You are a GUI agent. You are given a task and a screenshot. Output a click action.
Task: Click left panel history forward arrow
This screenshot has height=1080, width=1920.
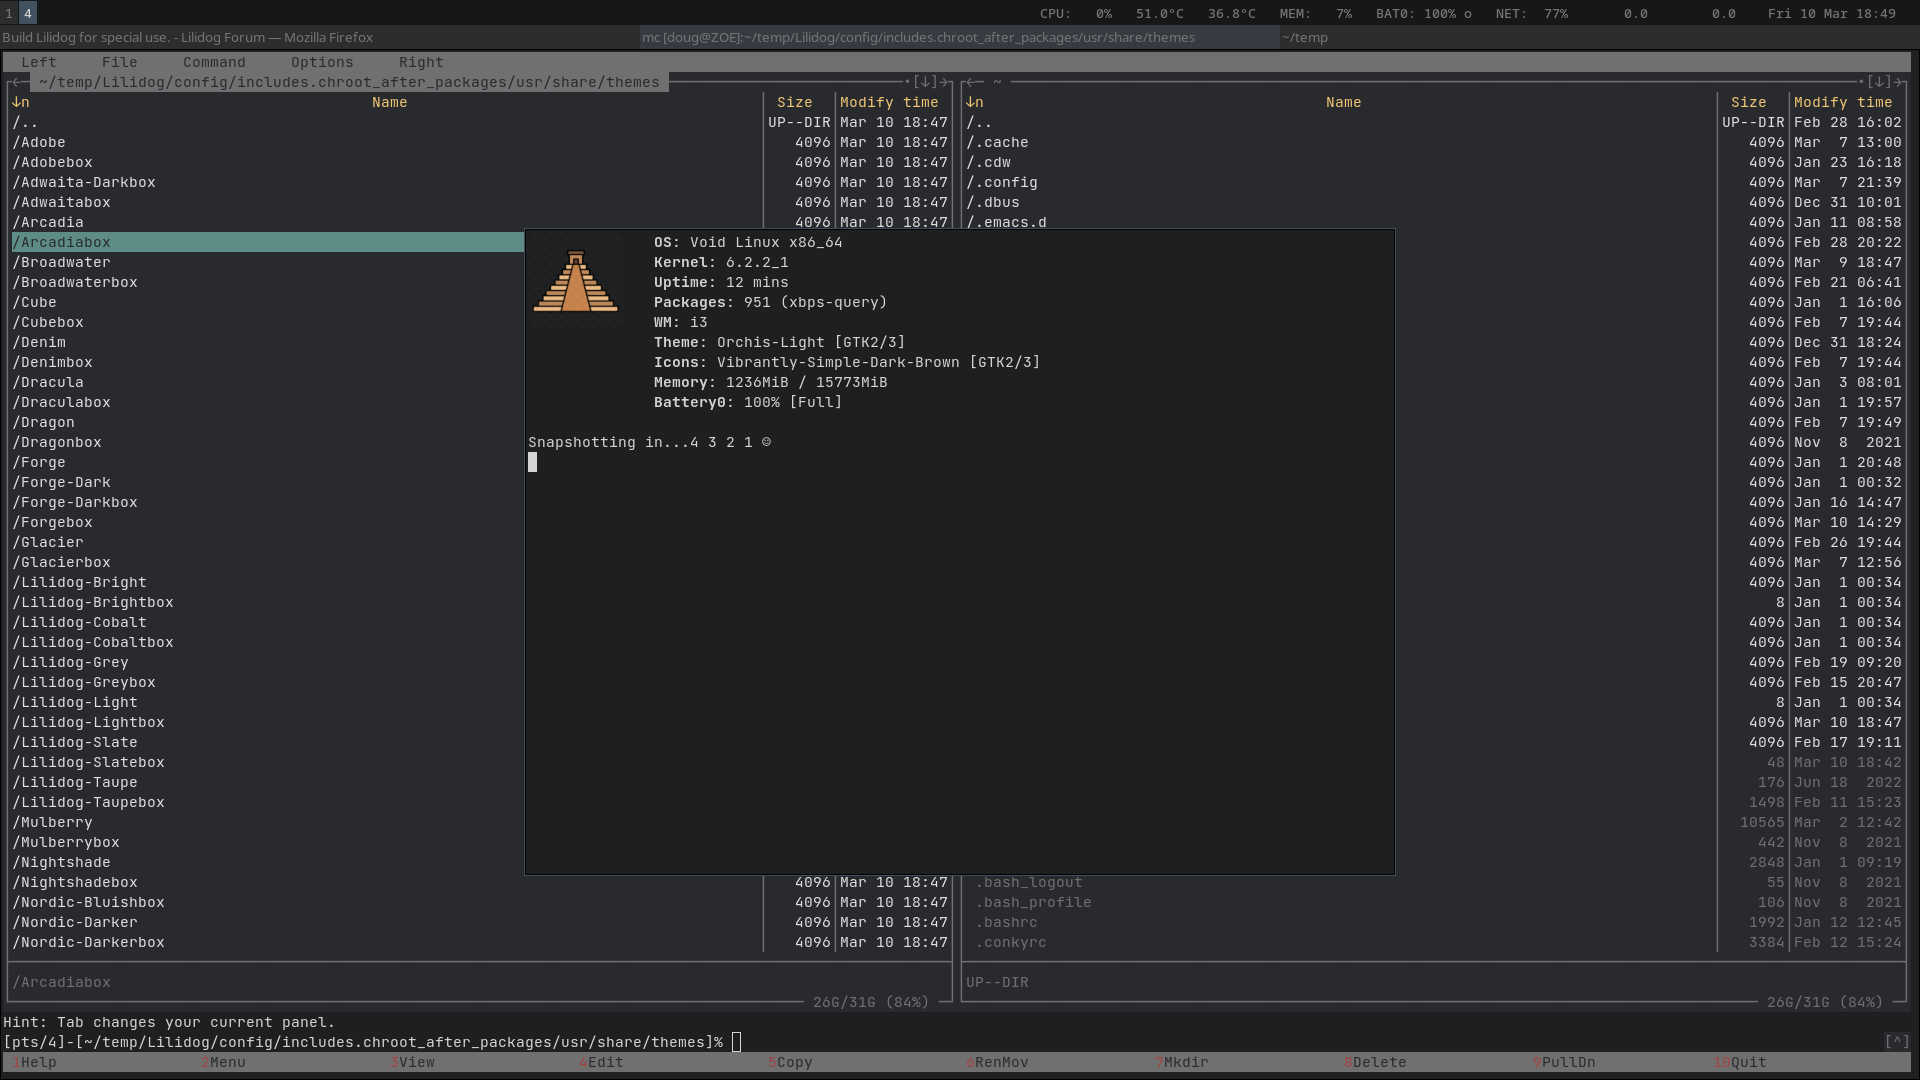[x=943, y=82]
